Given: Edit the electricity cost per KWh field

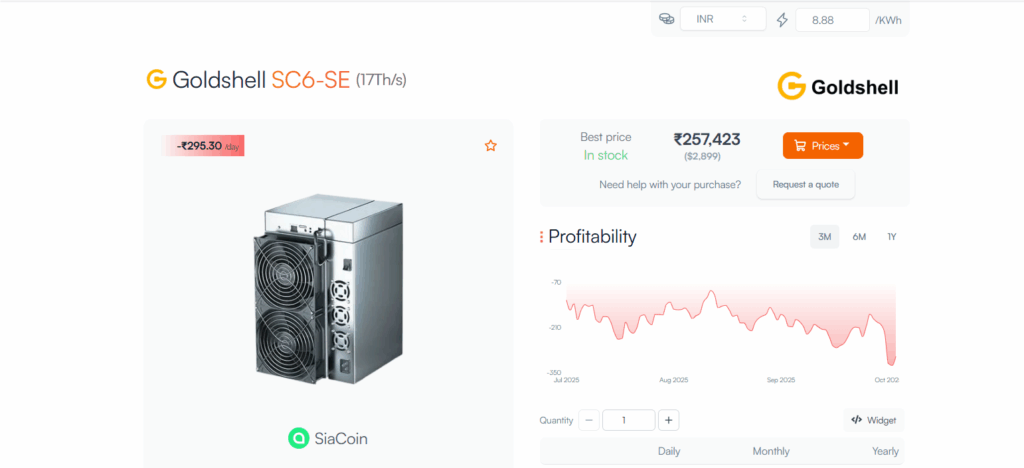Looking at the screenshot, I should tap(832, 19).
